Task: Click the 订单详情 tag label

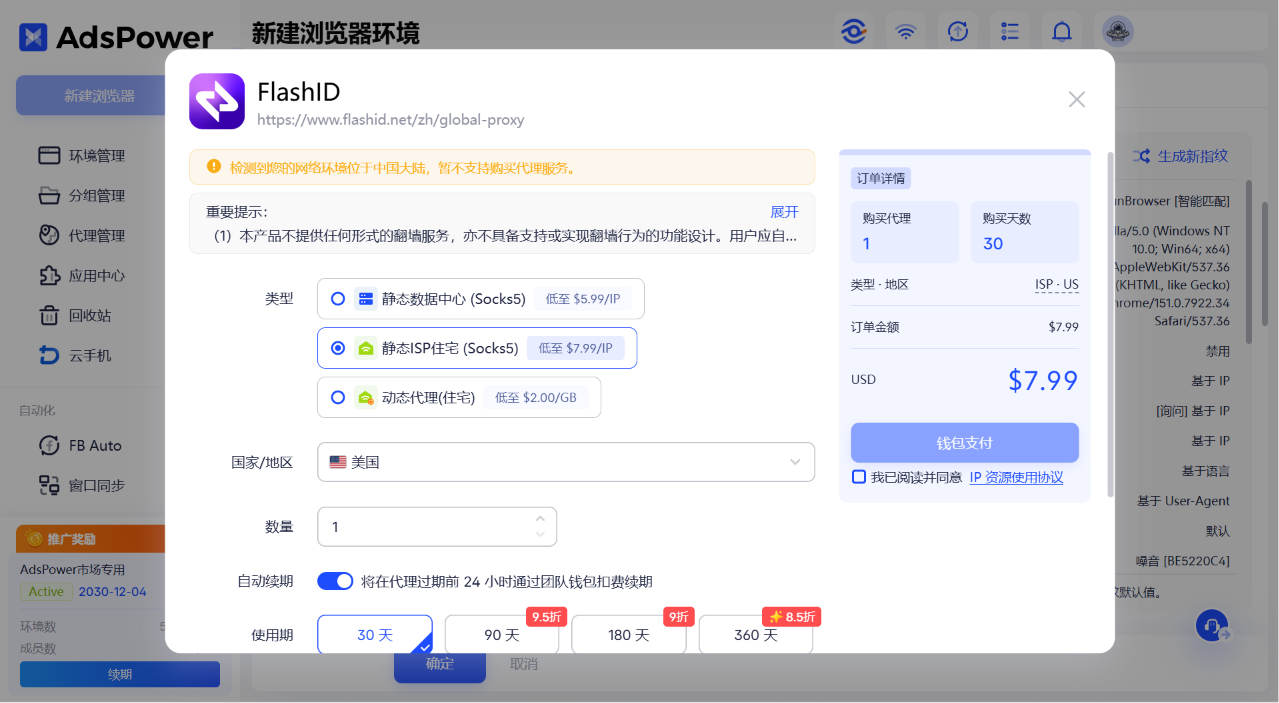Action: (x=881, y=179)
